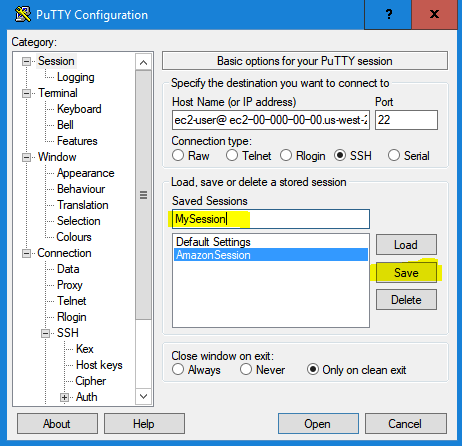Click the About button
This screenshot has width=462, height=446.
tap(57, 424)
